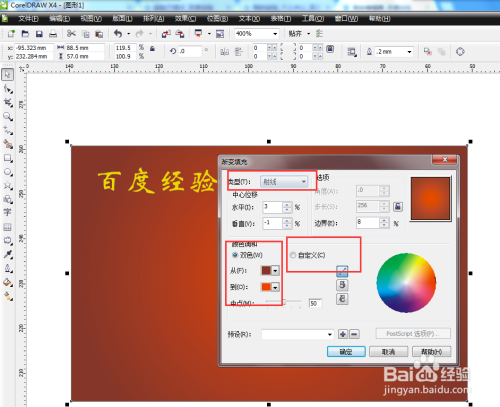
Task: Open the 效果(C) menu
Action: (185, 19)
